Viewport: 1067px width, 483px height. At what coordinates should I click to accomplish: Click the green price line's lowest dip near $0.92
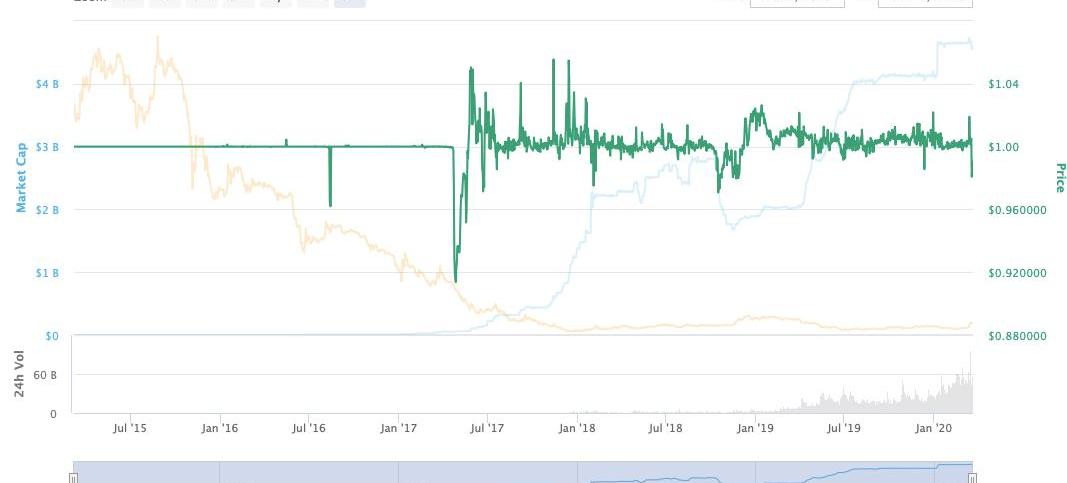[455, 279]
